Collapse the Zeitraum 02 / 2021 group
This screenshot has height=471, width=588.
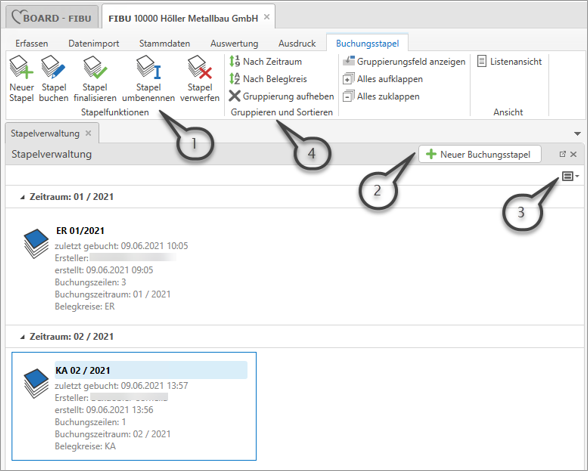(22, 337)
